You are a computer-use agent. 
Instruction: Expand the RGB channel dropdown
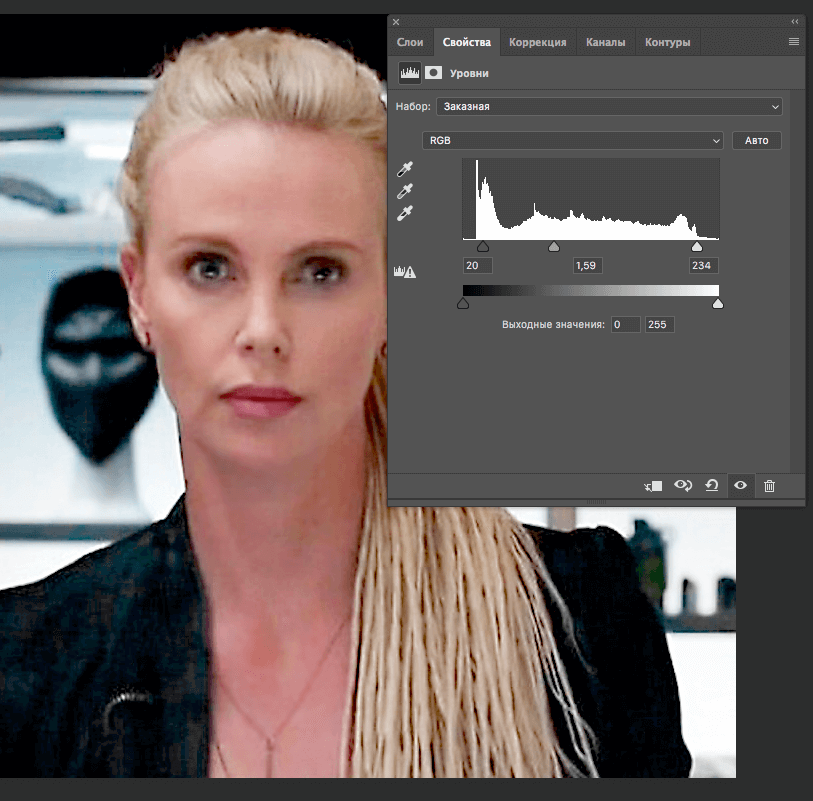coord(572,141)
